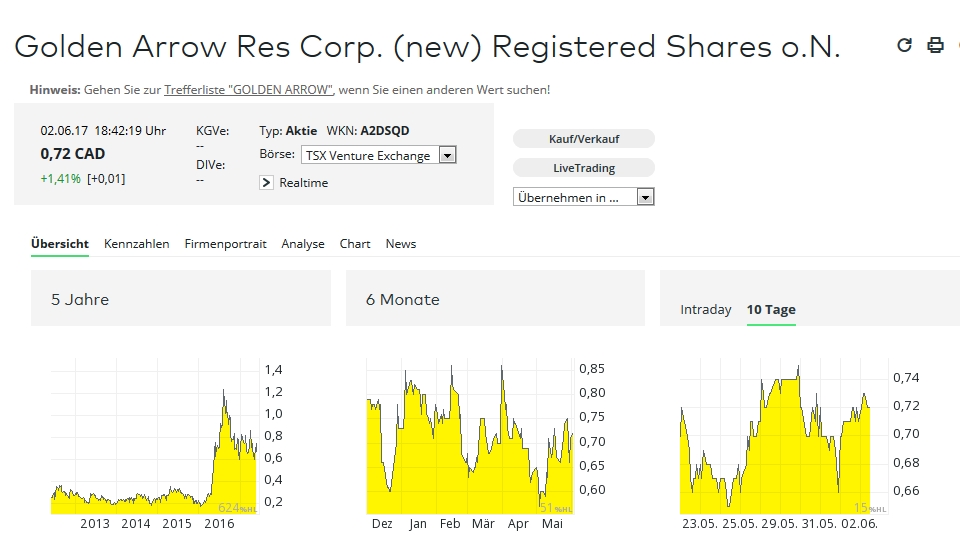Switch chart to Intraday view
The height and width of the screenshot is (542, 960).
706,310
